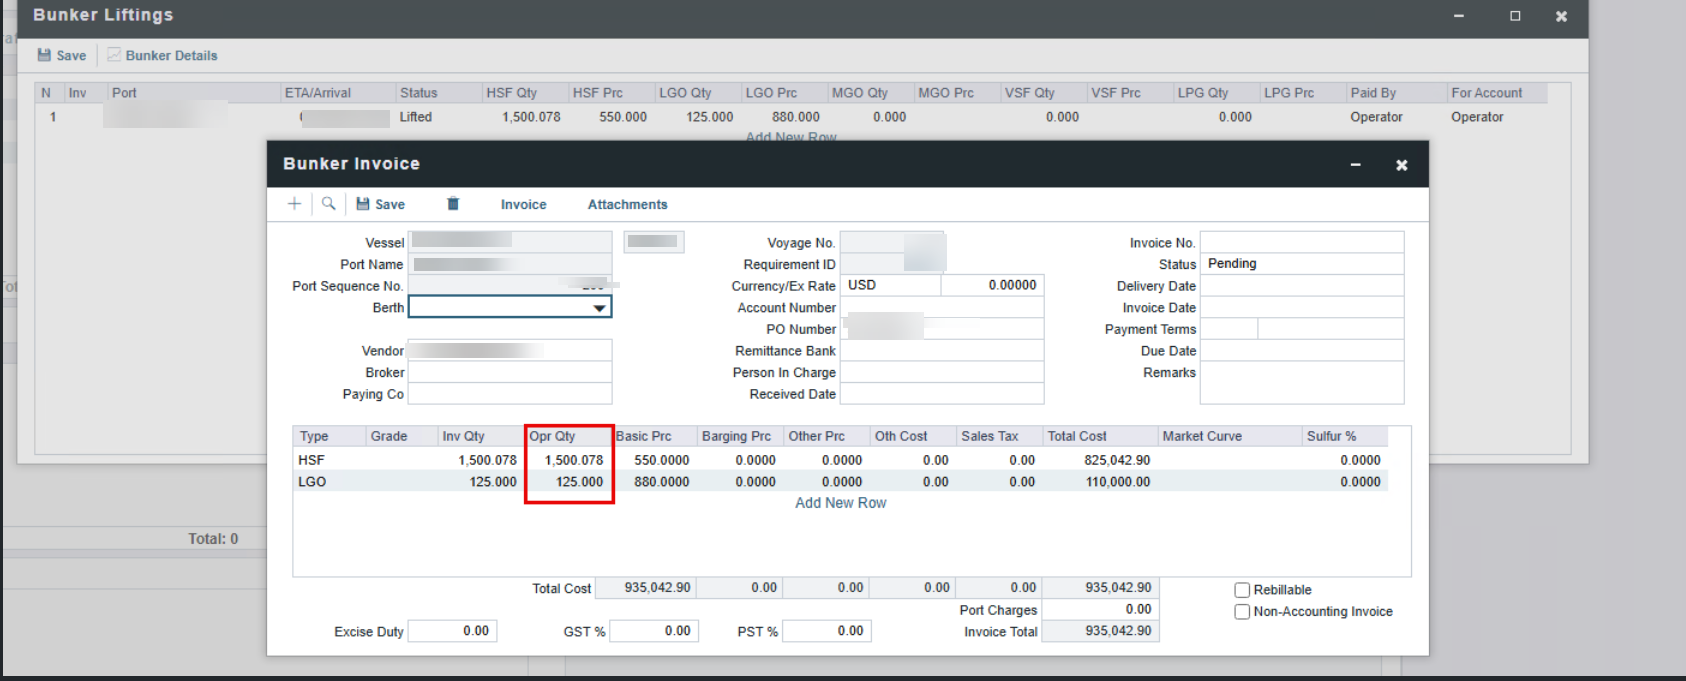
Task: Click the plus icon in Bunker Invoice toolbar
Action: [294, 204]
